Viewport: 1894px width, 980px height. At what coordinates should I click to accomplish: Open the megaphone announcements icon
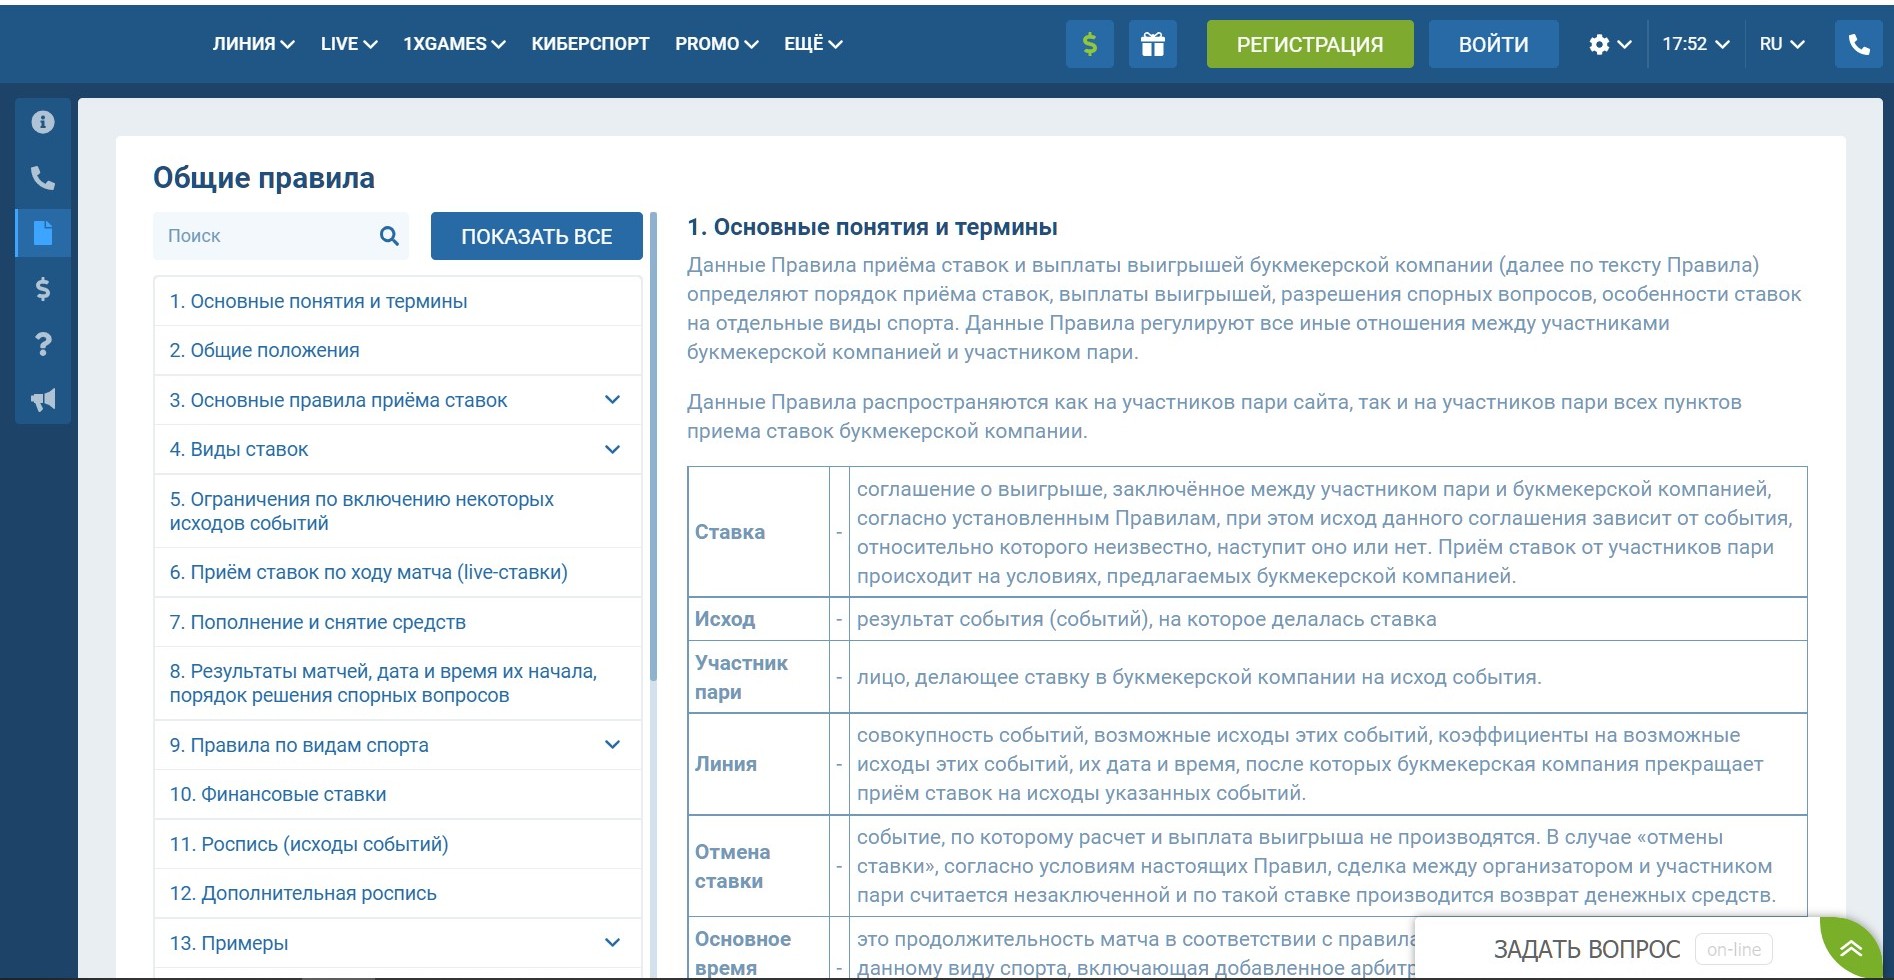point(42,400)
